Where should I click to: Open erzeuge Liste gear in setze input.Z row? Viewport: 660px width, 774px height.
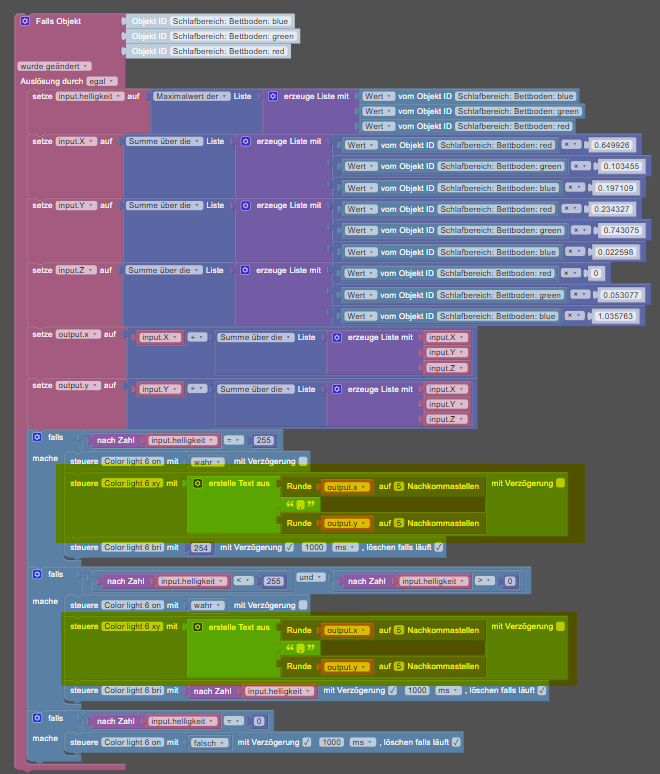(245, 270)
